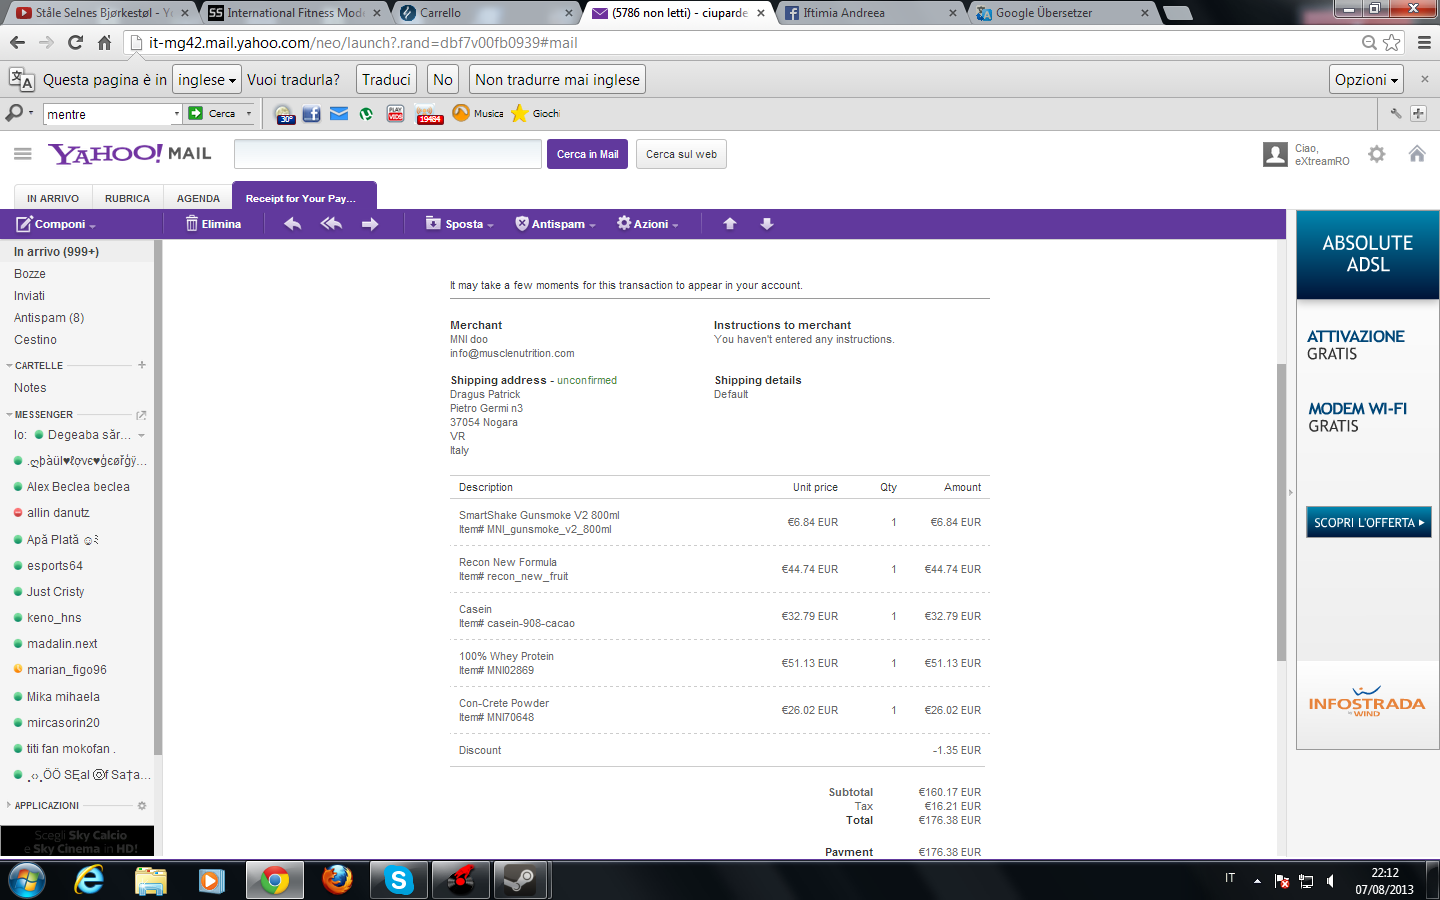The width and height of the screenshot is (1440, 900).
Task: Open the Azioni actions dropdown
Action: click(x=648, y=224)
